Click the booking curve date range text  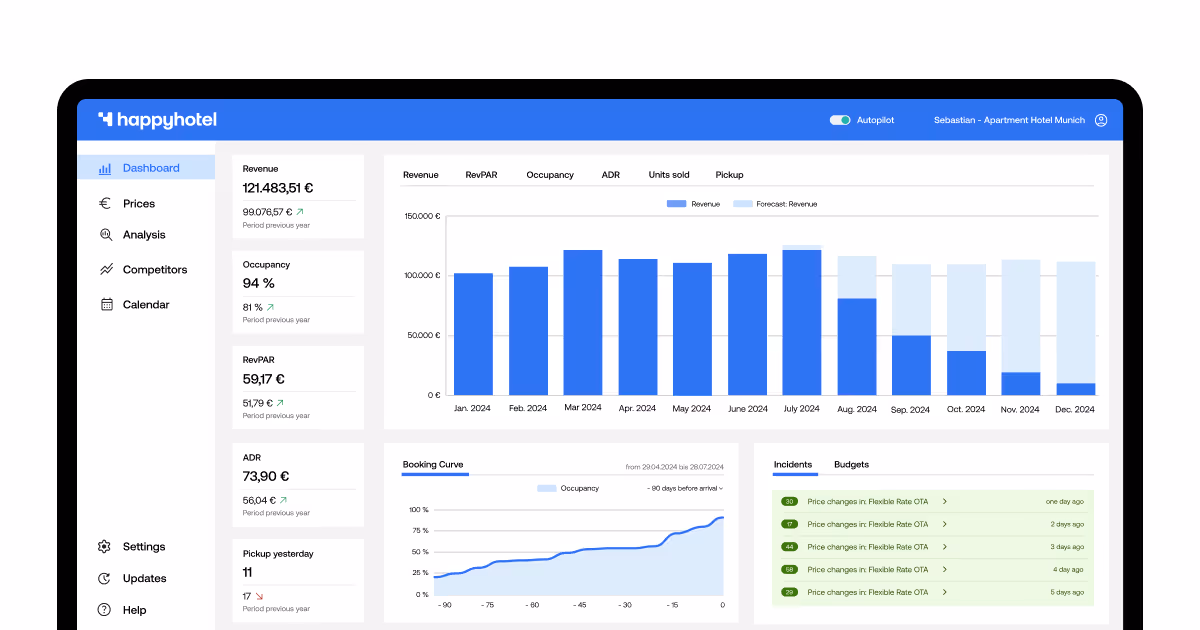pyautogui.click(x=675, y=467)
